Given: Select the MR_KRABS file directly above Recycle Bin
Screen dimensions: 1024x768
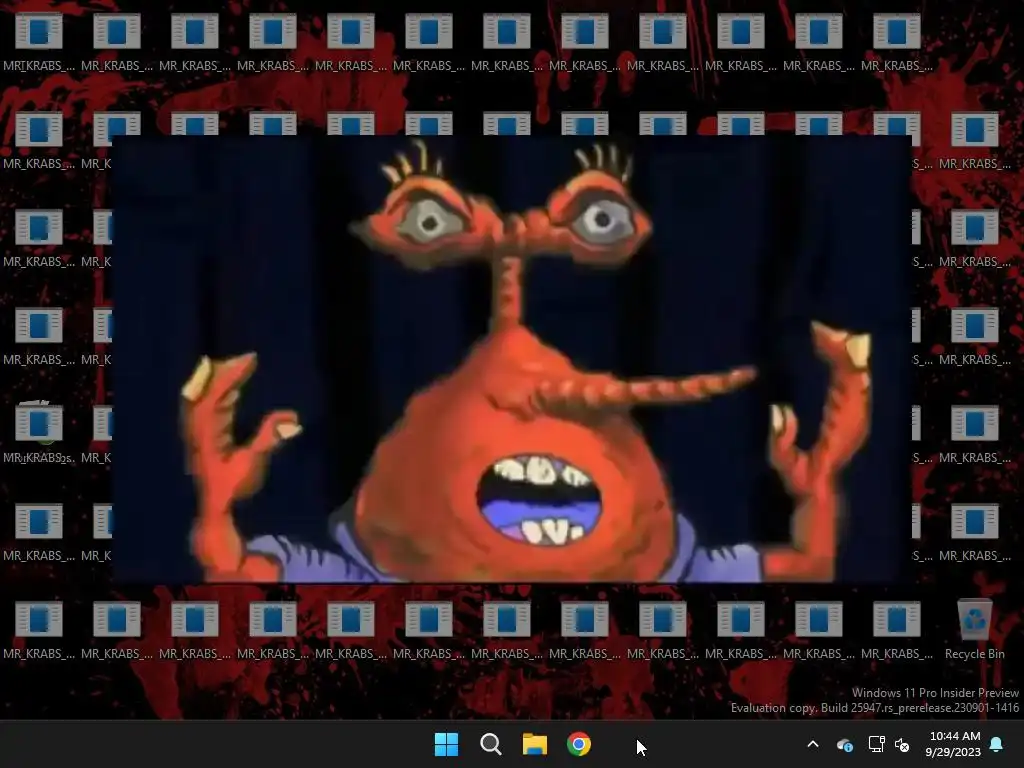Looking at the screenshot, I should coord(974,532).
